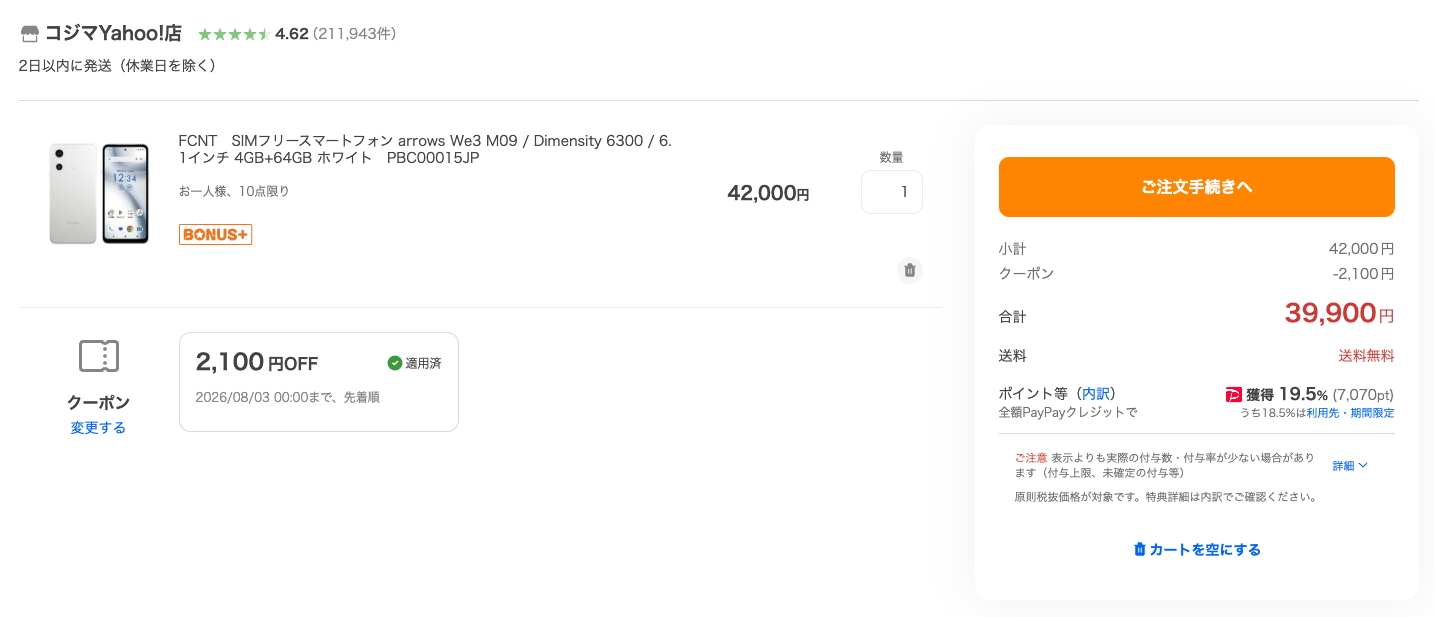Open the 利用先・期間限定 link
1434x617 pixels.
tap(1350, 412)
